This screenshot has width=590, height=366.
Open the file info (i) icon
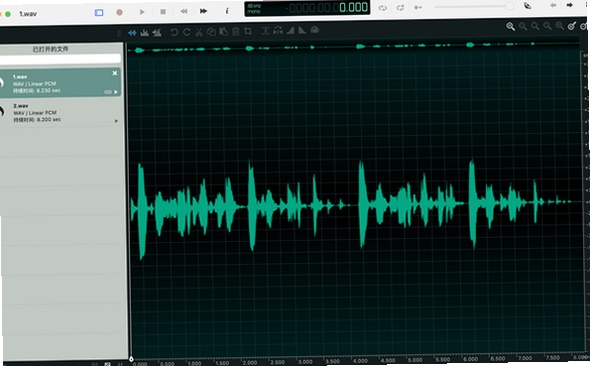point(227,11)
